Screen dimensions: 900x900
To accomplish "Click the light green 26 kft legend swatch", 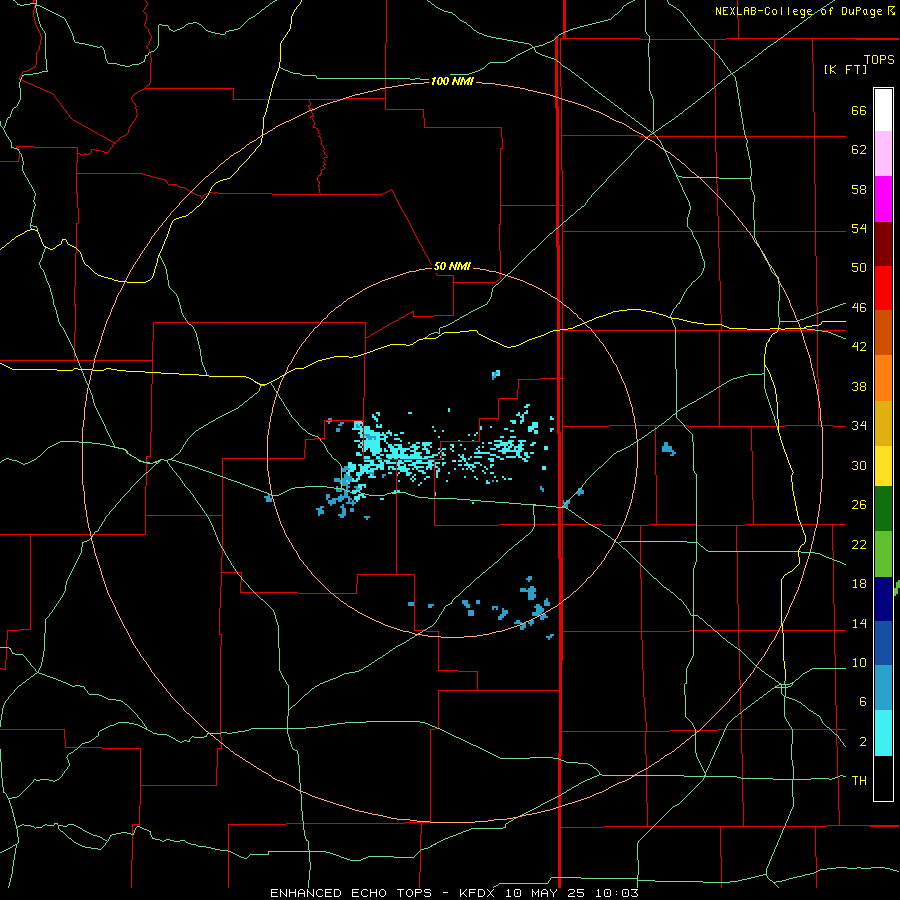I will tap(883, 554).
